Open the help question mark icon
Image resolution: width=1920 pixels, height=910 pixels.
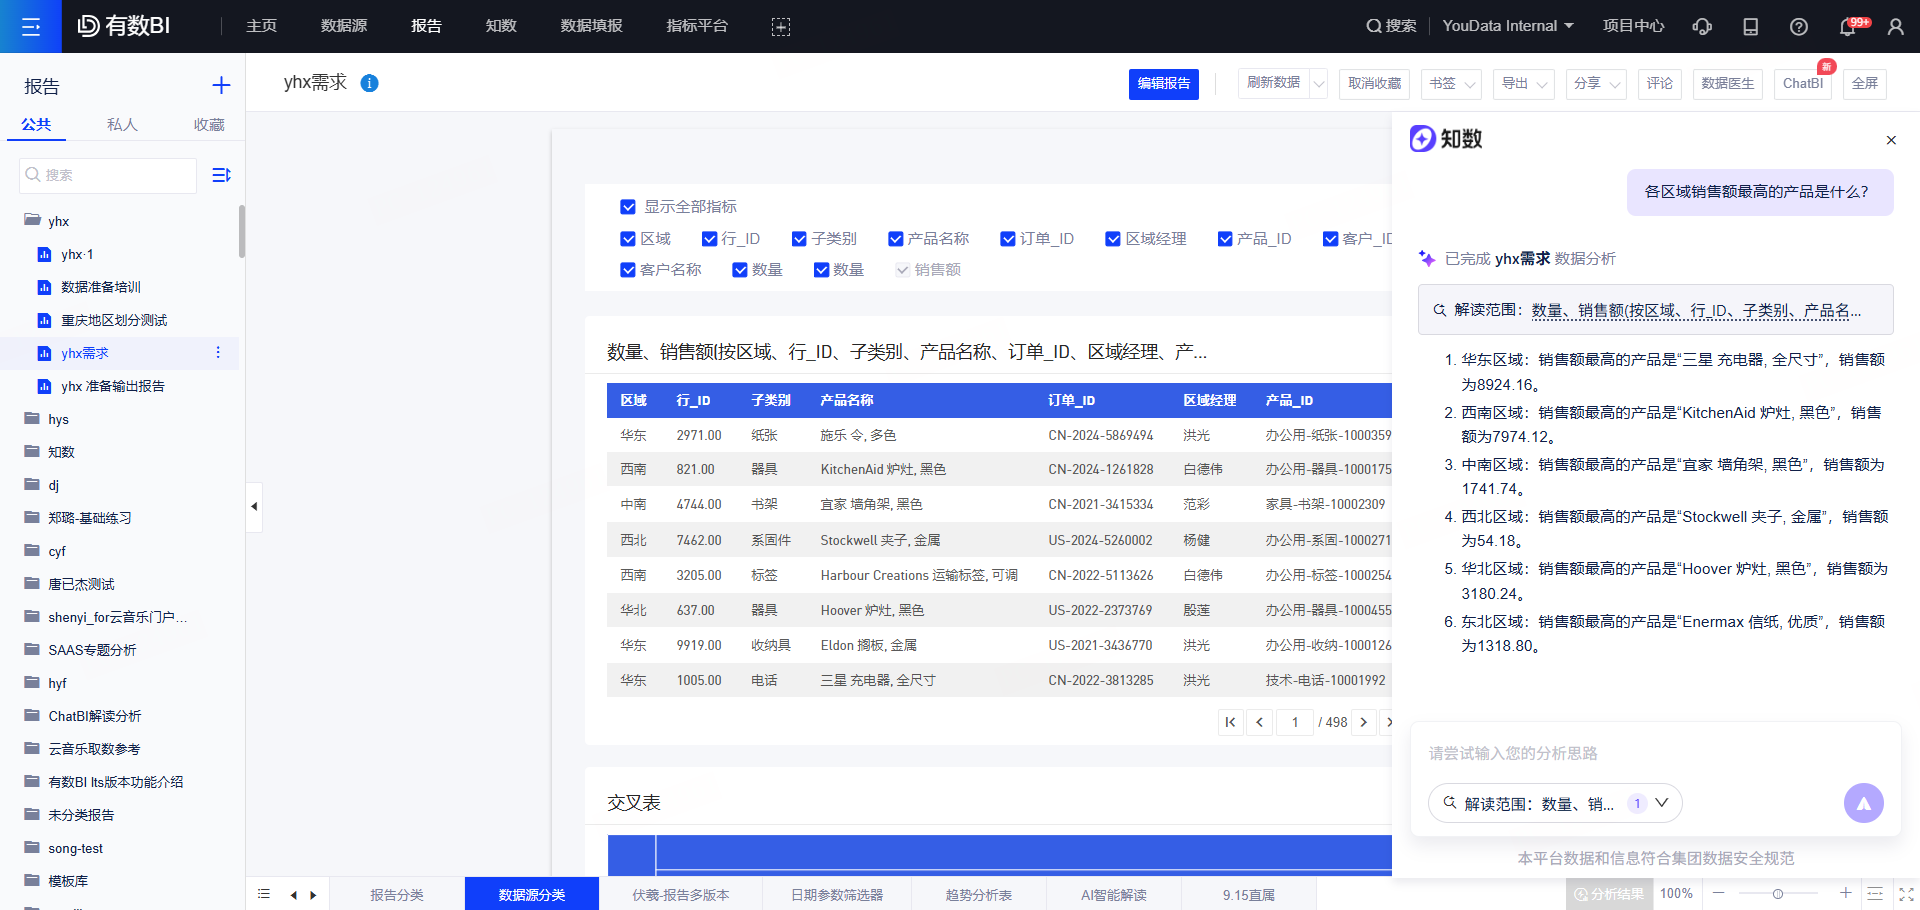(1798, 27)
